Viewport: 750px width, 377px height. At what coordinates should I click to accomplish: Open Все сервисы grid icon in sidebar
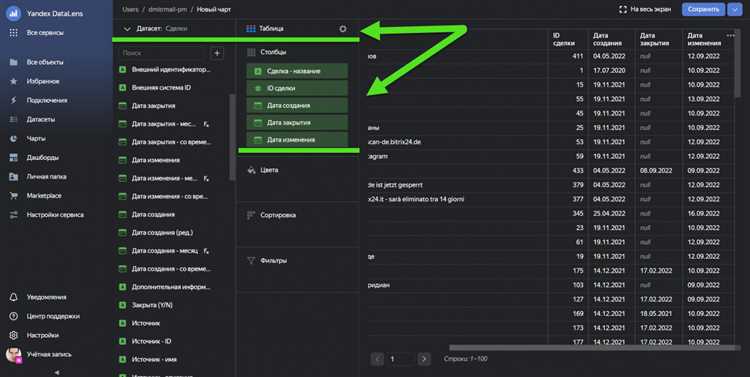click(x=13, y=33)
